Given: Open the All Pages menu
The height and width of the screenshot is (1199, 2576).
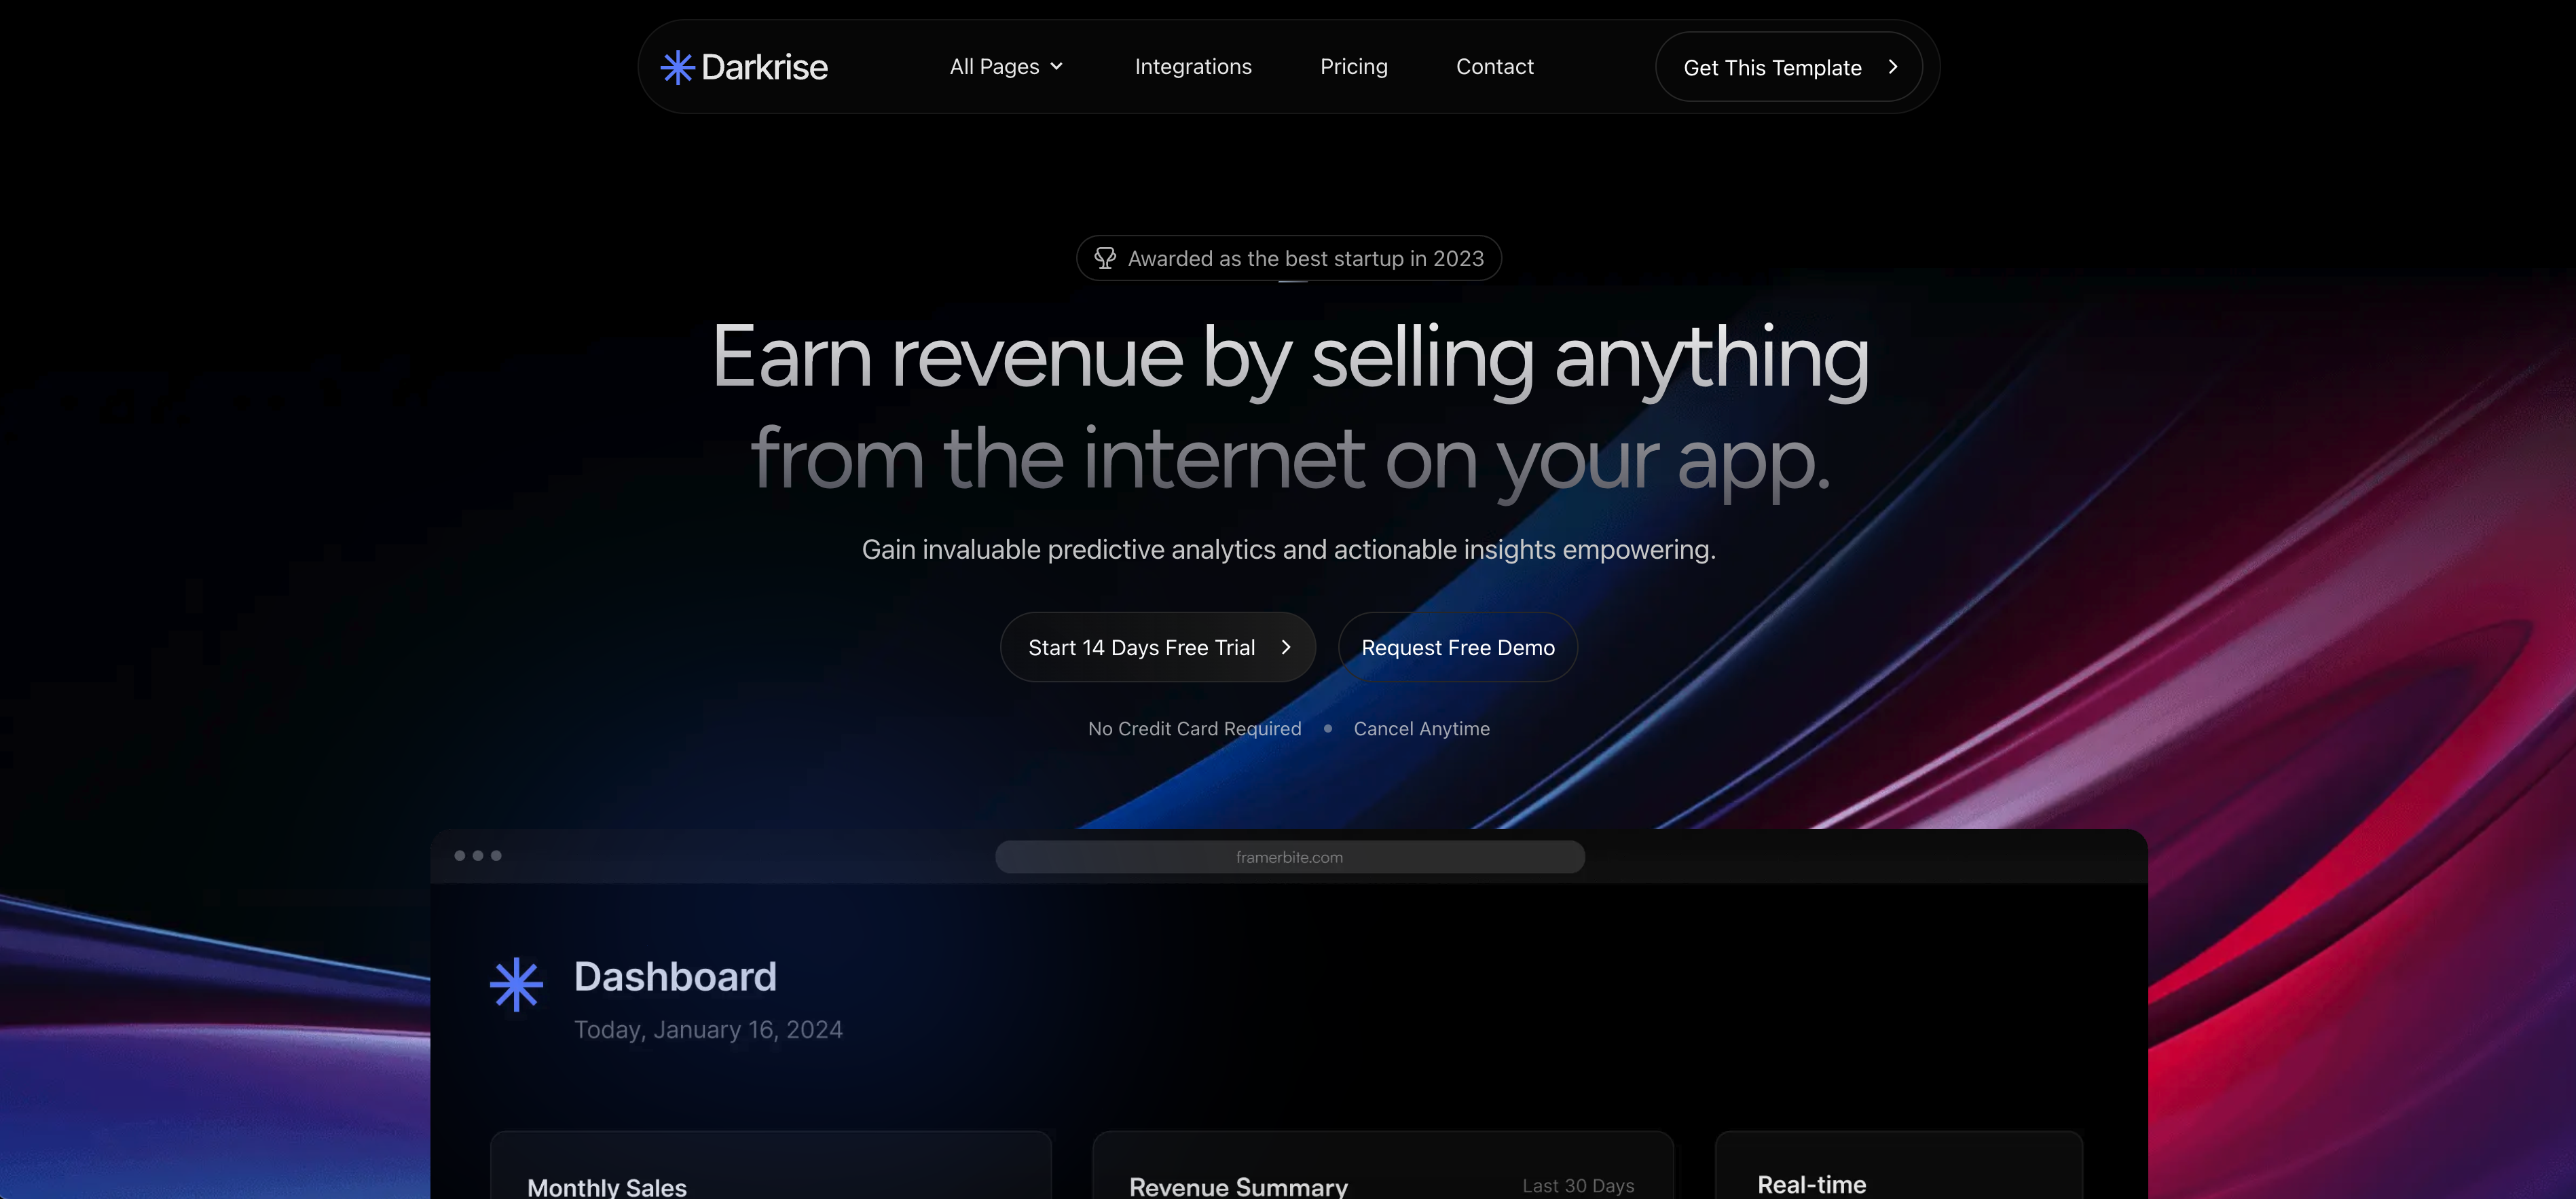Looking at the screenshot, I should (994, 67).
